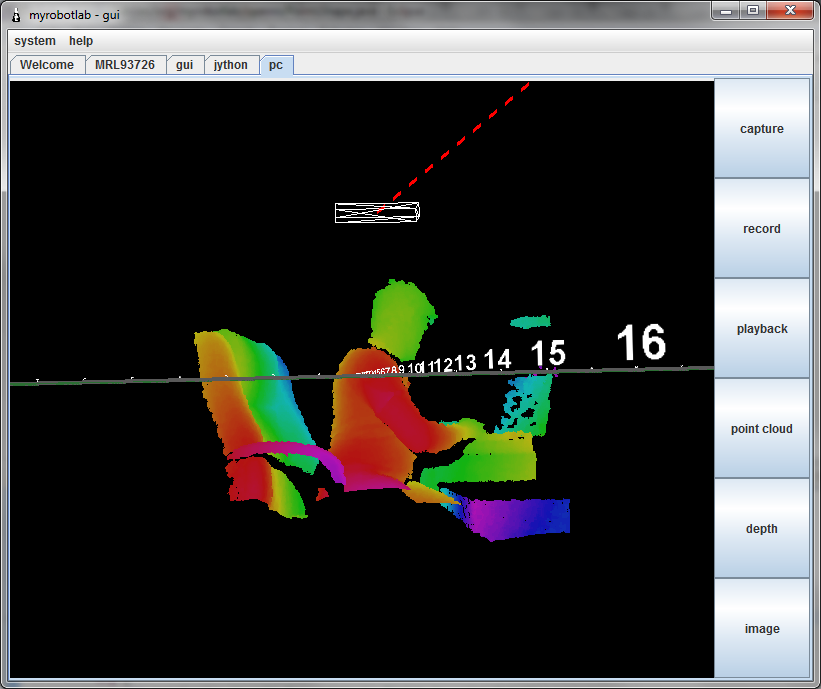Image resolution: width=821 pixels, height=689 pixels.
Task: Open the help menu
Action: click(81, 41)
